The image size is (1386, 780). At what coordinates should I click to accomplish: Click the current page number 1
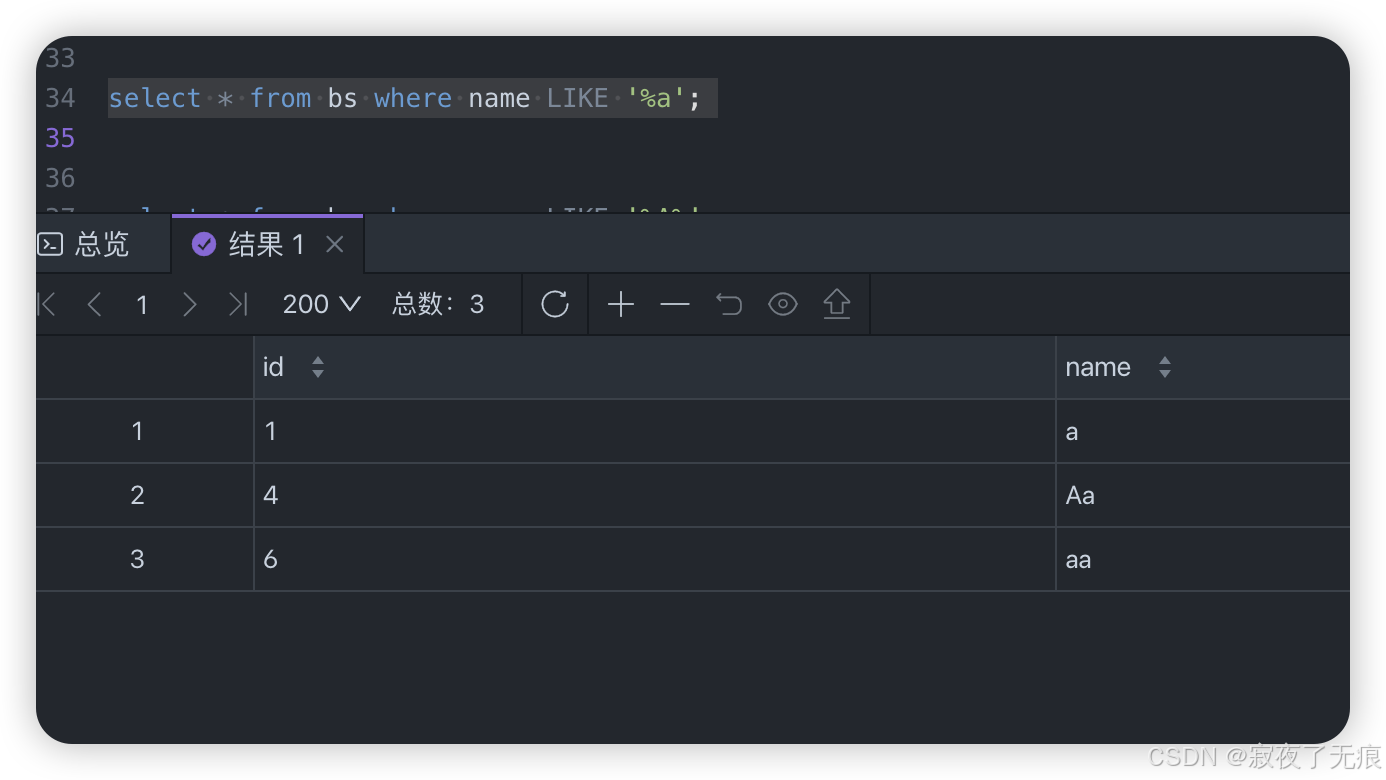(x=142, y=305)
